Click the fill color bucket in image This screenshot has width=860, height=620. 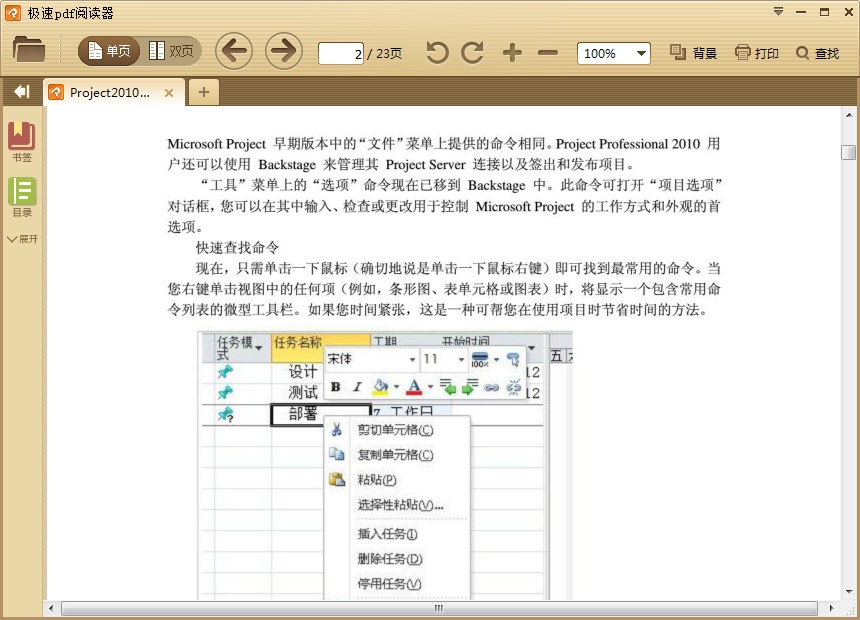tap(380, 387)
